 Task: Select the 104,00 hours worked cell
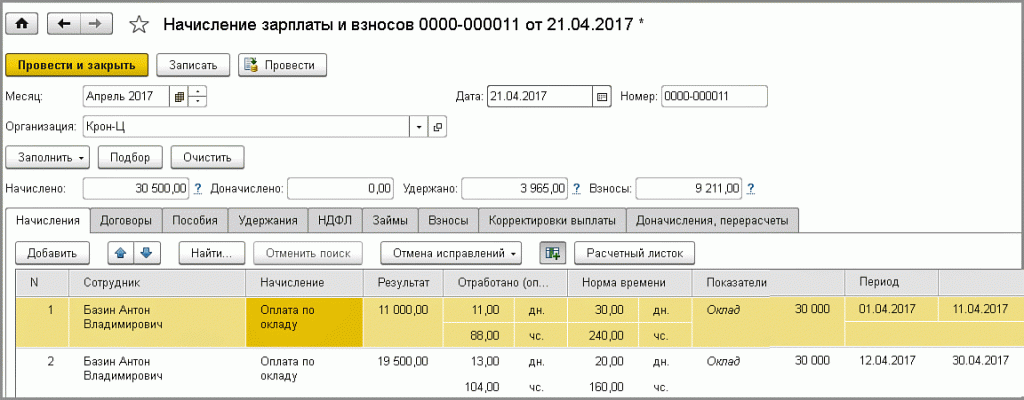(x=479, y=386)
